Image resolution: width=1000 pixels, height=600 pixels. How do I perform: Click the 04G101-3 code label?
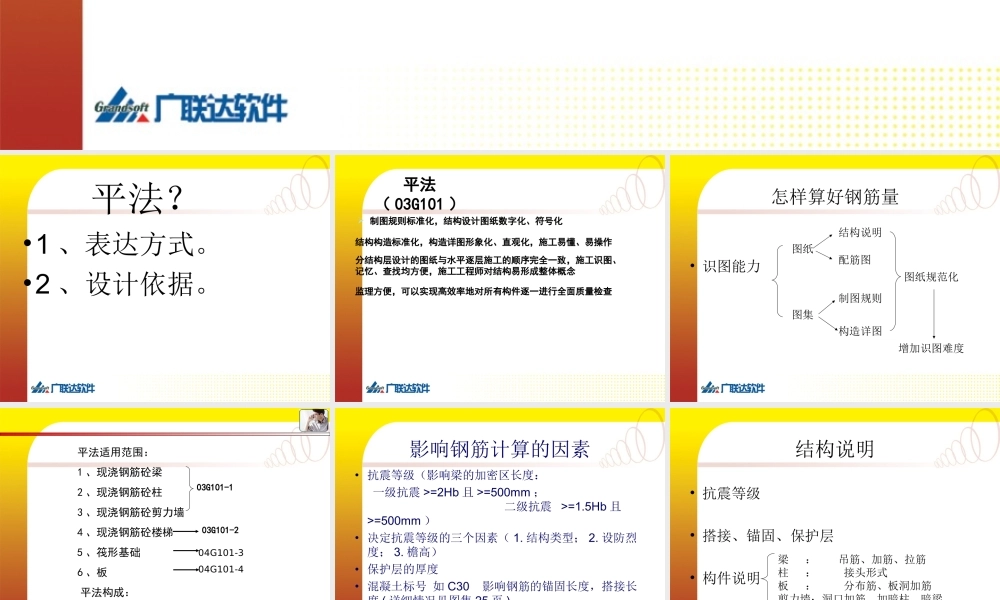pos(221,552)
